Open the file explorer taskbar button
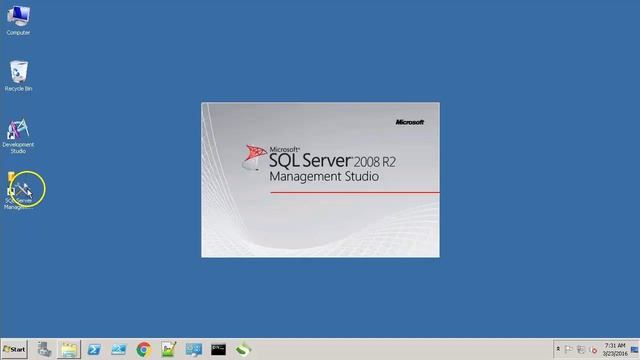Screen dimensions: 640x360 [x=69, y=349]
